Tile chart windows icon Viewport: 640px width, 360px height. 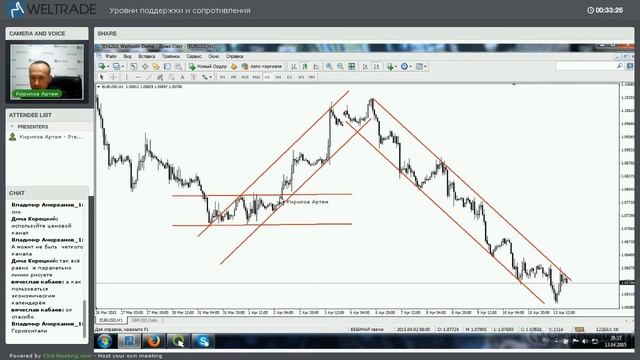point(352,66)
